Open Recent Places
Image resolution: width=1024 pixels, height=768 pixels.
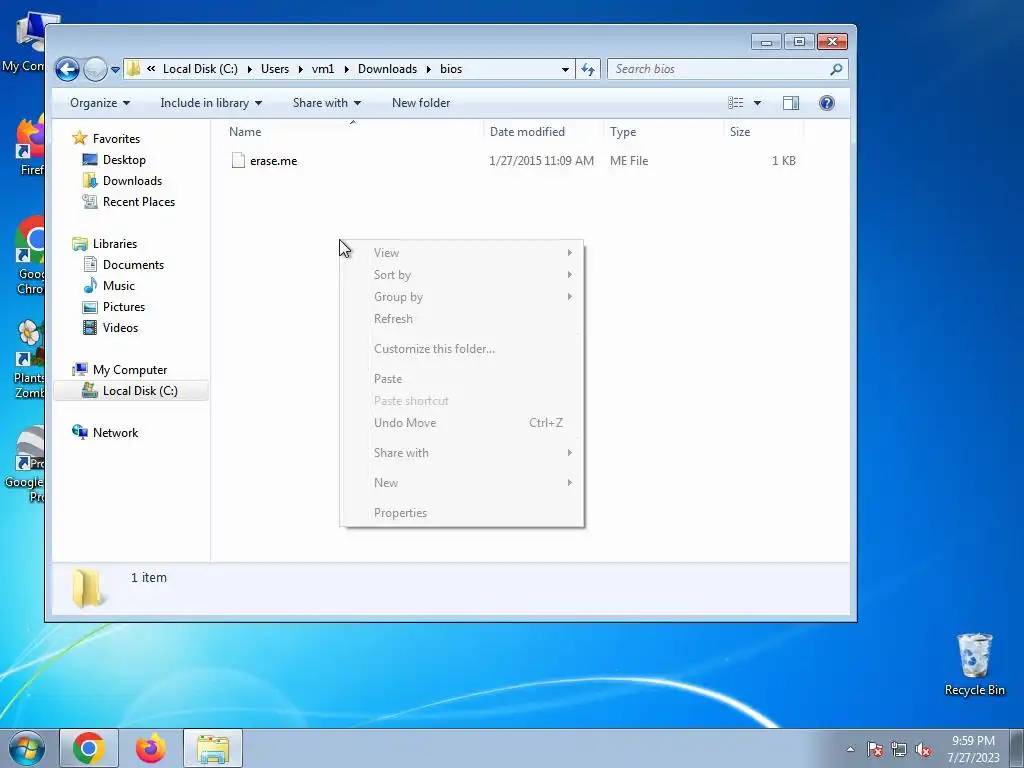138,202
